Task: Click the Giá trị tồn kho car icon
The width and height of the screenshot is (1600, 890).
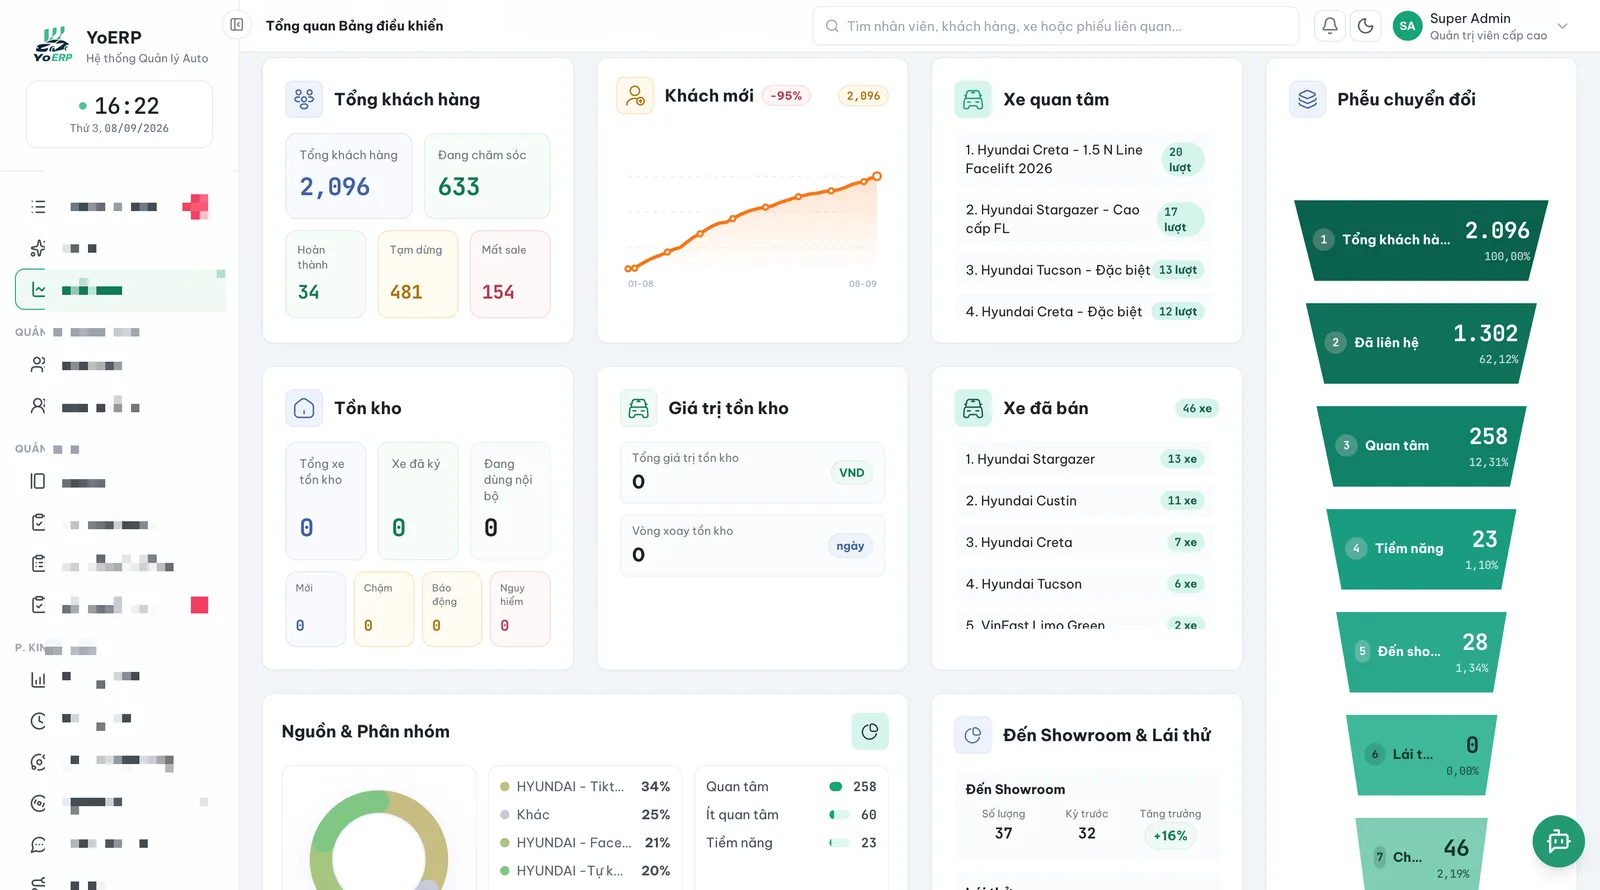Action: coord(639,408)
